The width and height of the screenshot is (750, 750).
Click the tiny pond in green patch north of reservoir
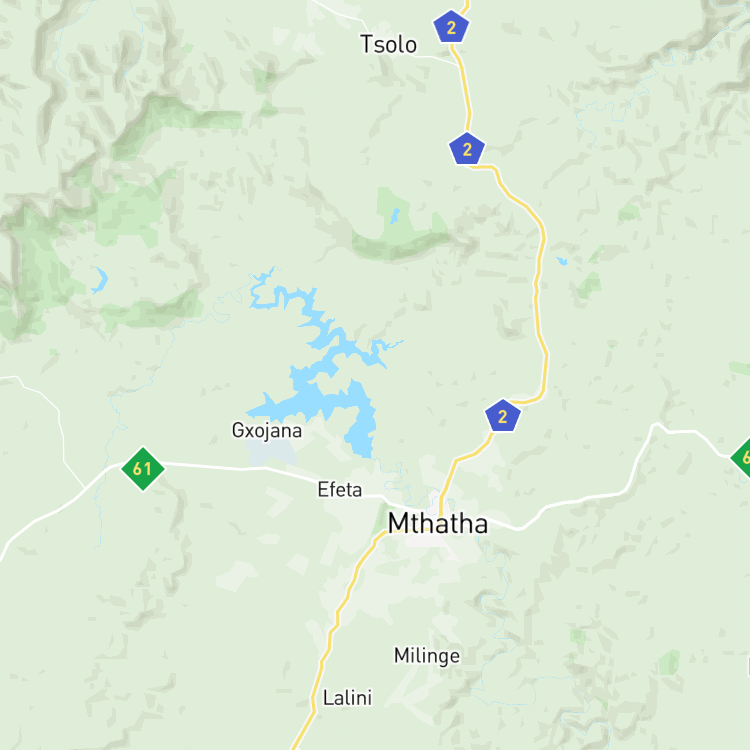click(x=395, y=216)
